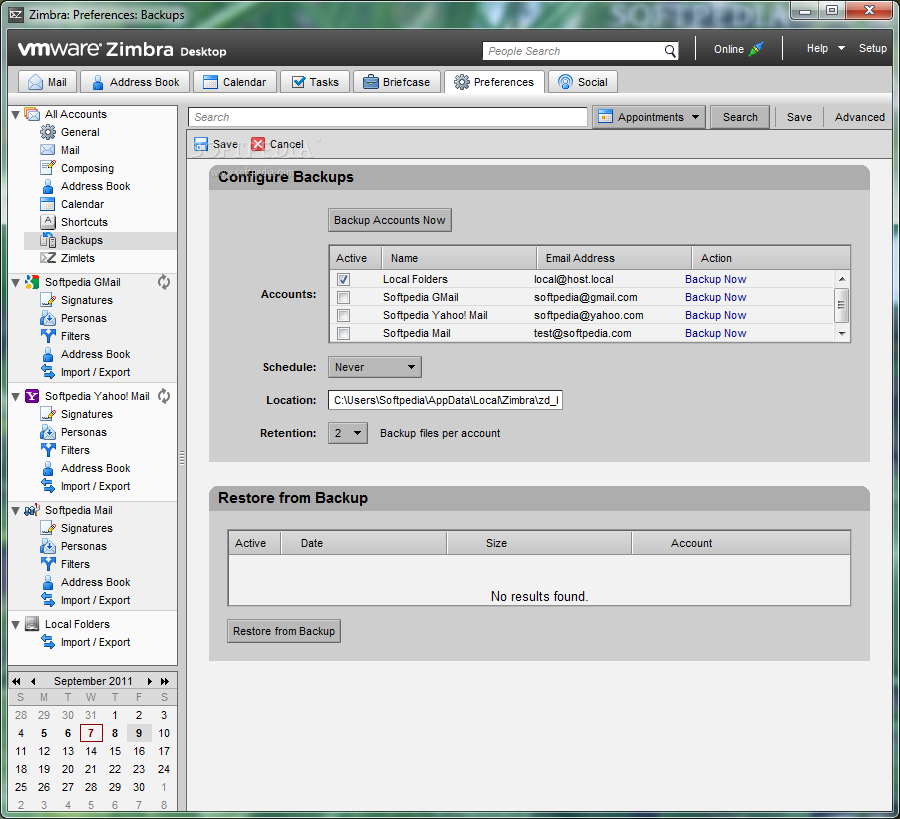Go to next month in mini calendar
Viewport: 900px width, 819px height.
point(150,681)
